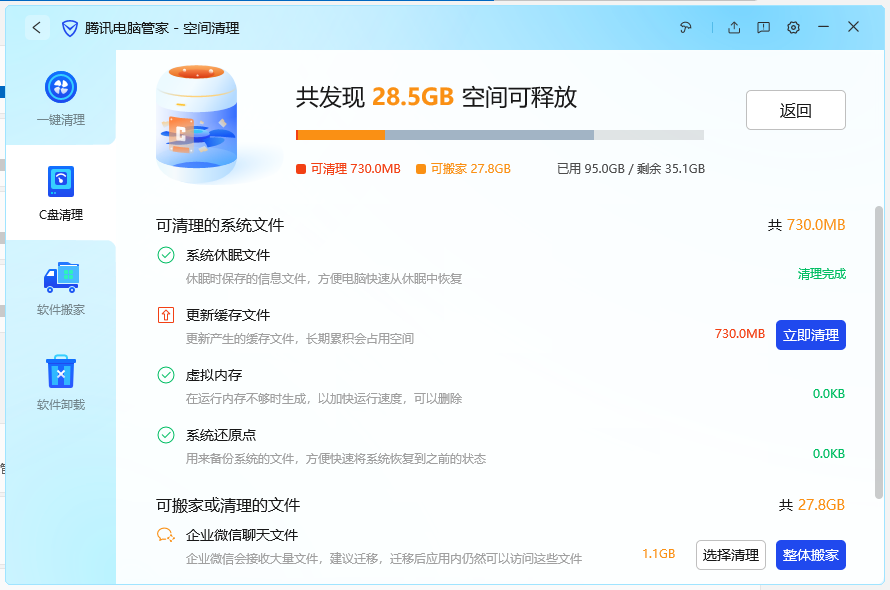Screen dimensions: 890x590
Task: Click the green check next to 系统休眠文件
Action: tap(166, 255)
